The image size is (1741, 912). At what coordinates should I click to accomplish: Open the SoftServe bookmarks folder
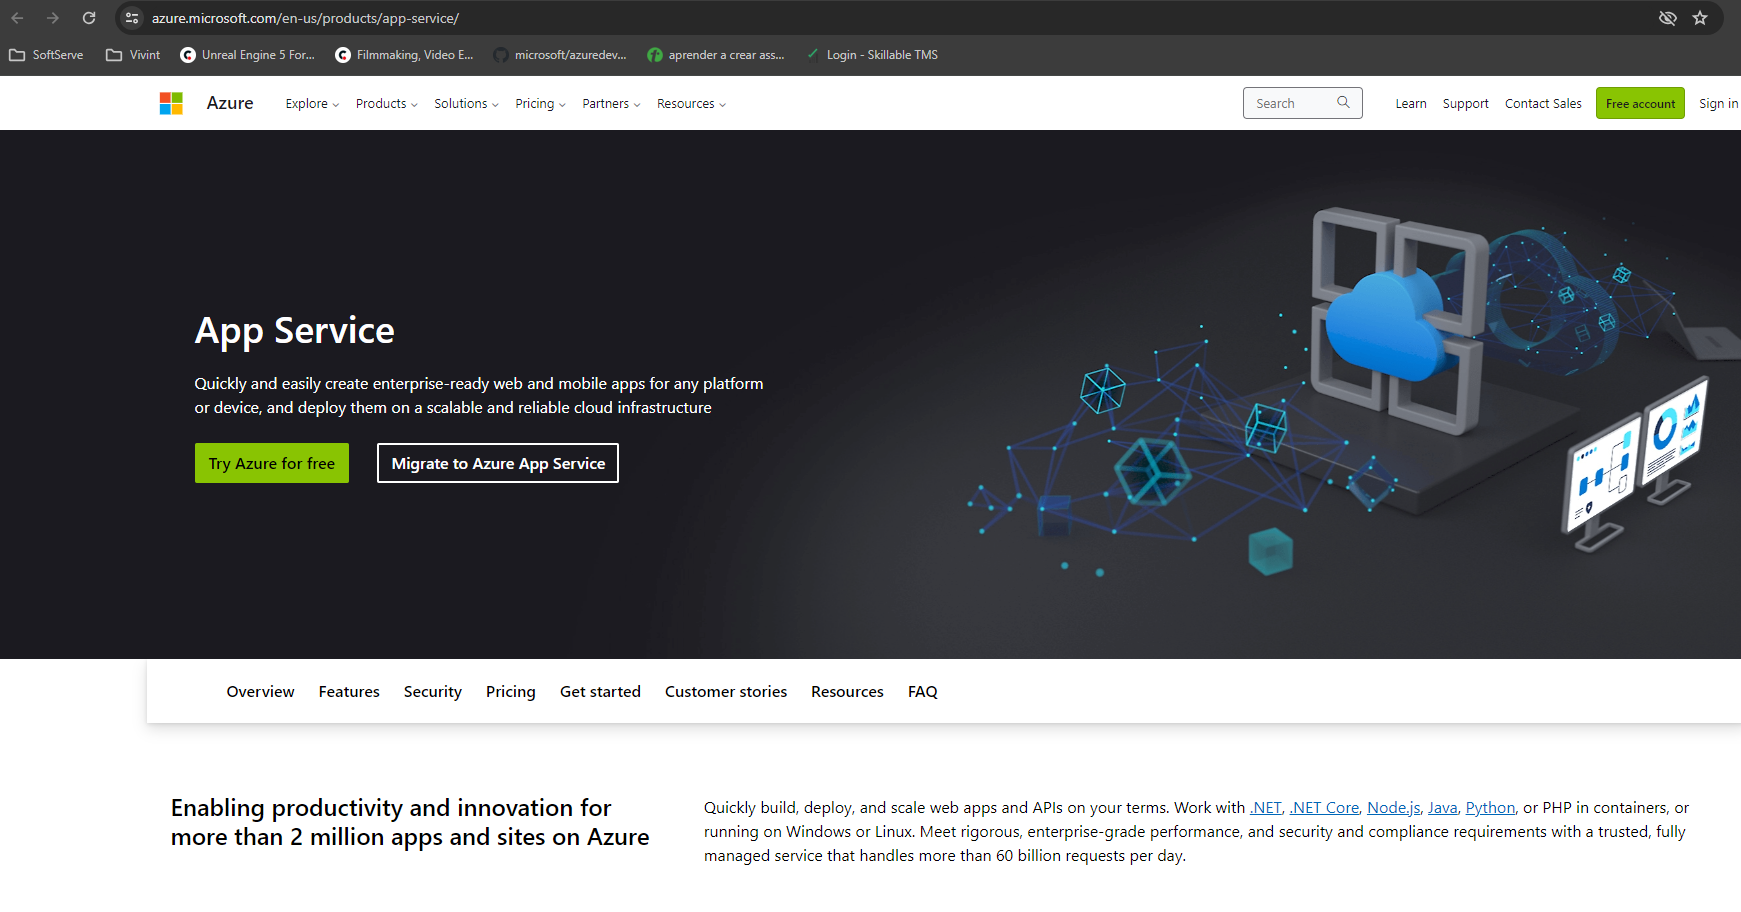point(46,55)
